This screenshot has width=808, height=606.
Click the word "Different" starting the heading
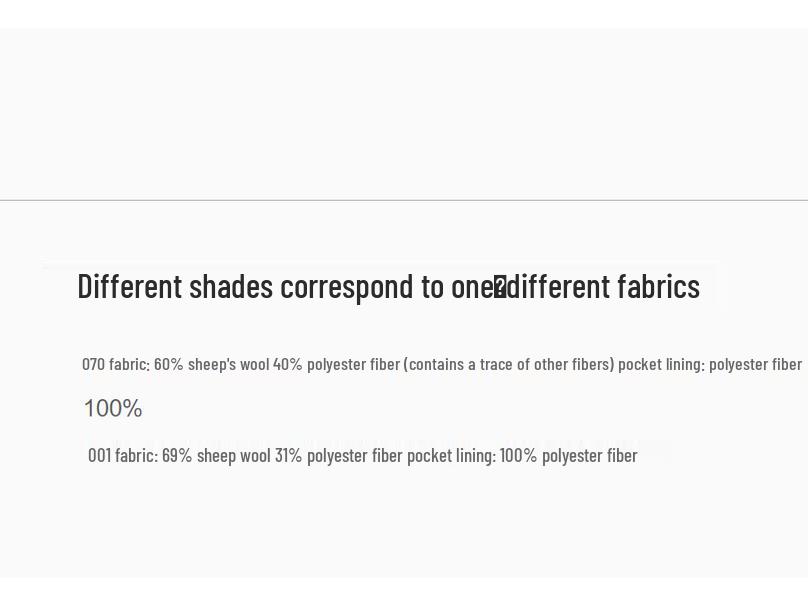pyautogui.click(x=130, y=287)
